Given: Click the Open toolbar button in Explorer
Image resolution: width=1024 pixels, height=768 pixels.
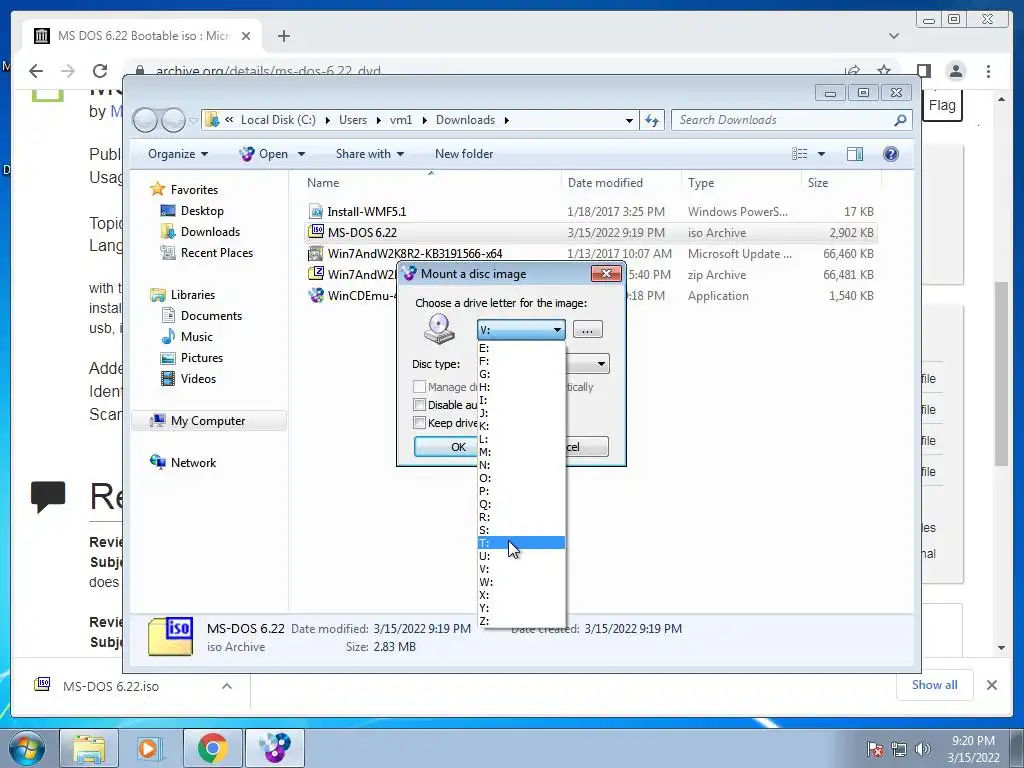Looking at the screenshot, I should 263,154.
